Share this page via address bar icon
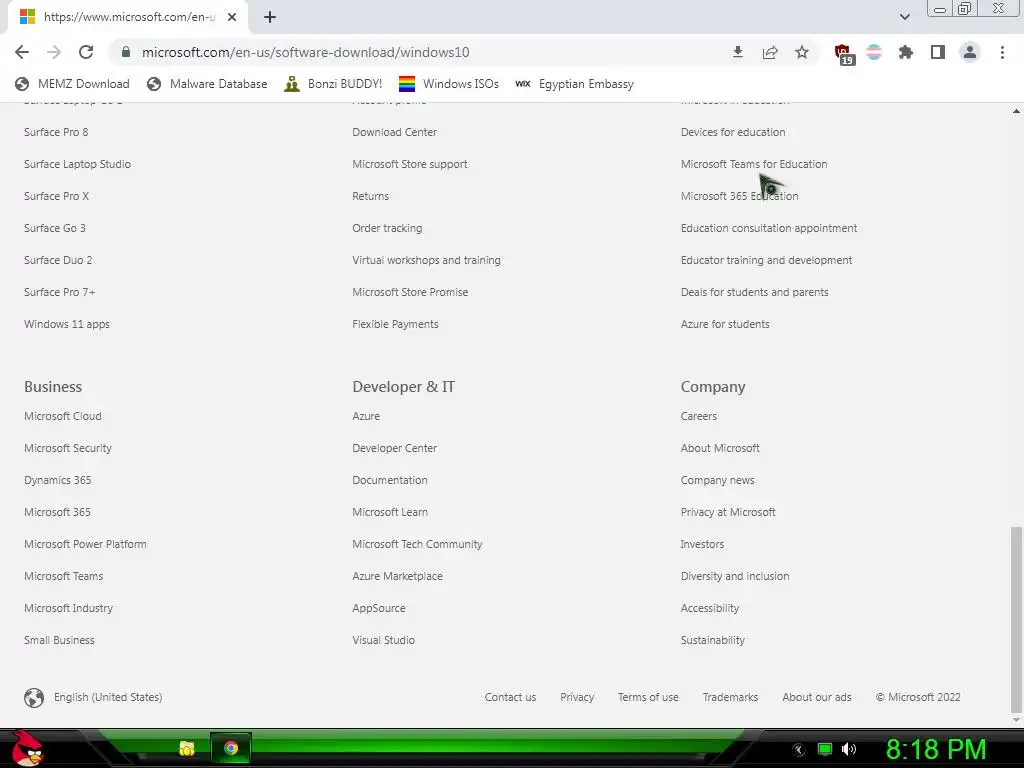1024x768 pixels. click(x=770, y=52)
